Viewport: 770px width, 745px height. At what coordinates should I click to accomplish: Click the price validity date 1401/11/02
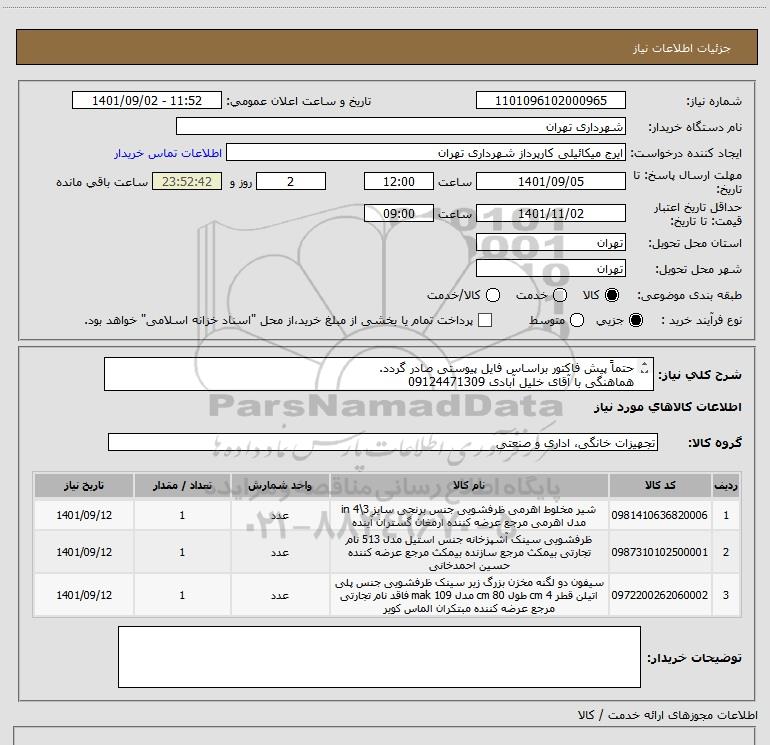(x=550, y=214)
